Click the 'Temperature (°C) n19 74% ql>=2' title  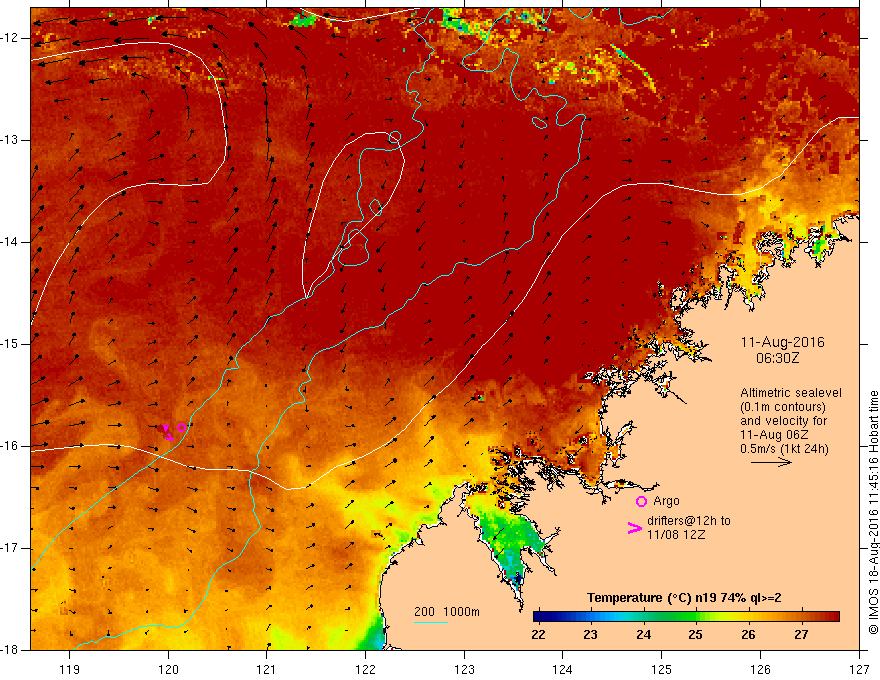(684, 598)
